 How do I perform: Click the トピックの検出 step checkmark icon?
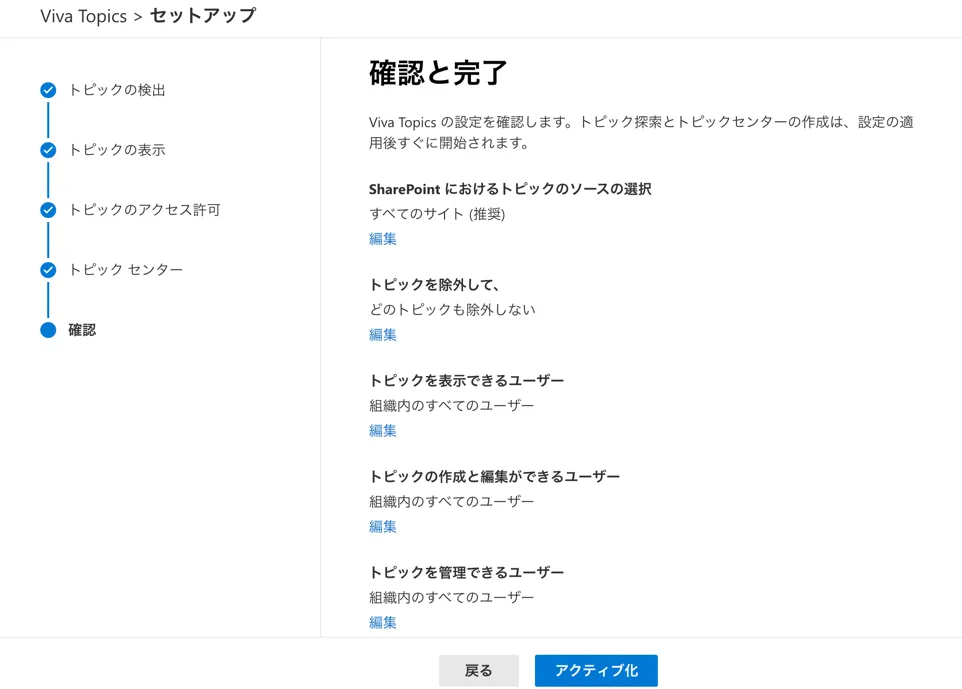coord(48,90)
